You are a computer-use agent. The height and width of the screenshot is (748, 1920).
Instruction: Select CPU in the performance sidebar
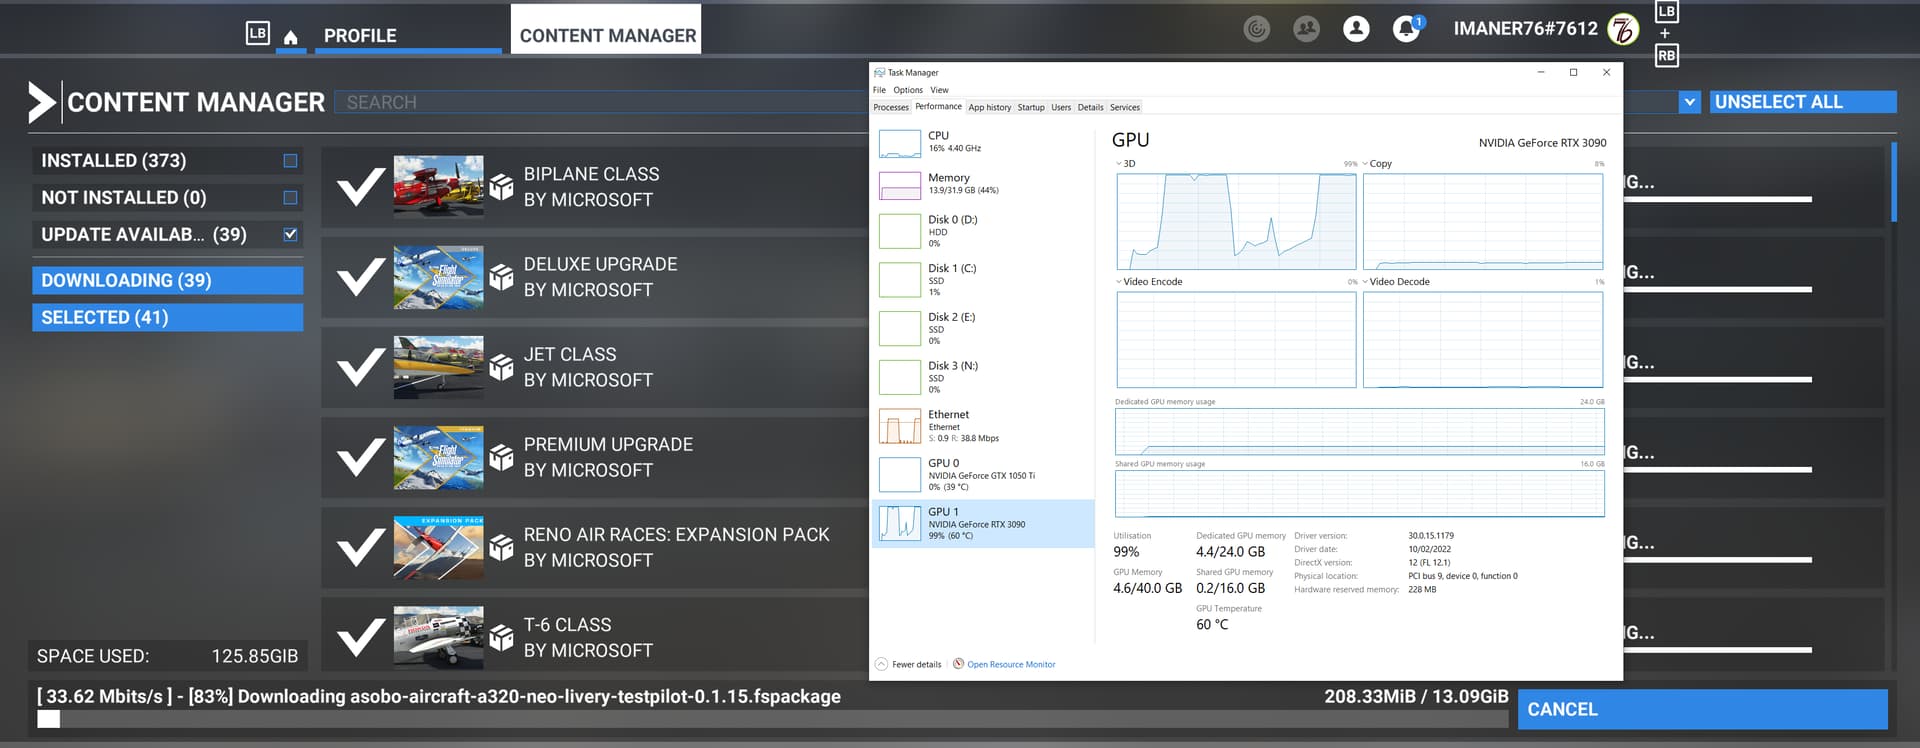click(983, 142)
